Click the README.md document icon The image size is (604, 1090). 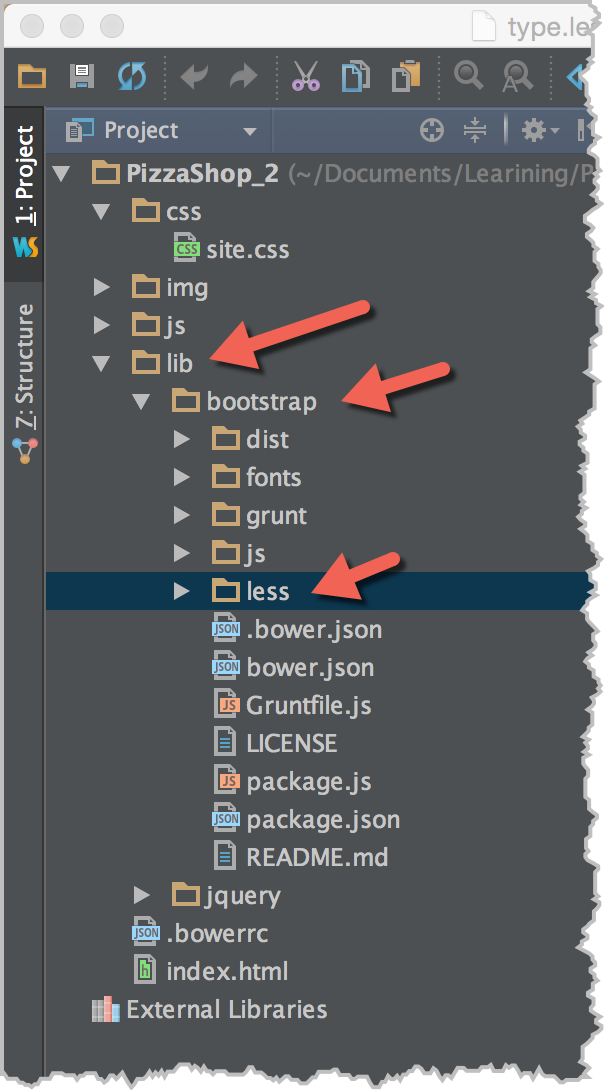click(224, 857)
